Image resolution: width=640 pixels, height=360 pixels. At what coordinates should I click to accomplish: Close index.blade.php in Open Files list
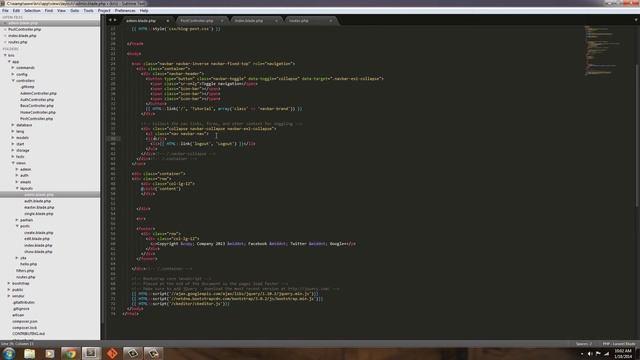click(5, 36)
